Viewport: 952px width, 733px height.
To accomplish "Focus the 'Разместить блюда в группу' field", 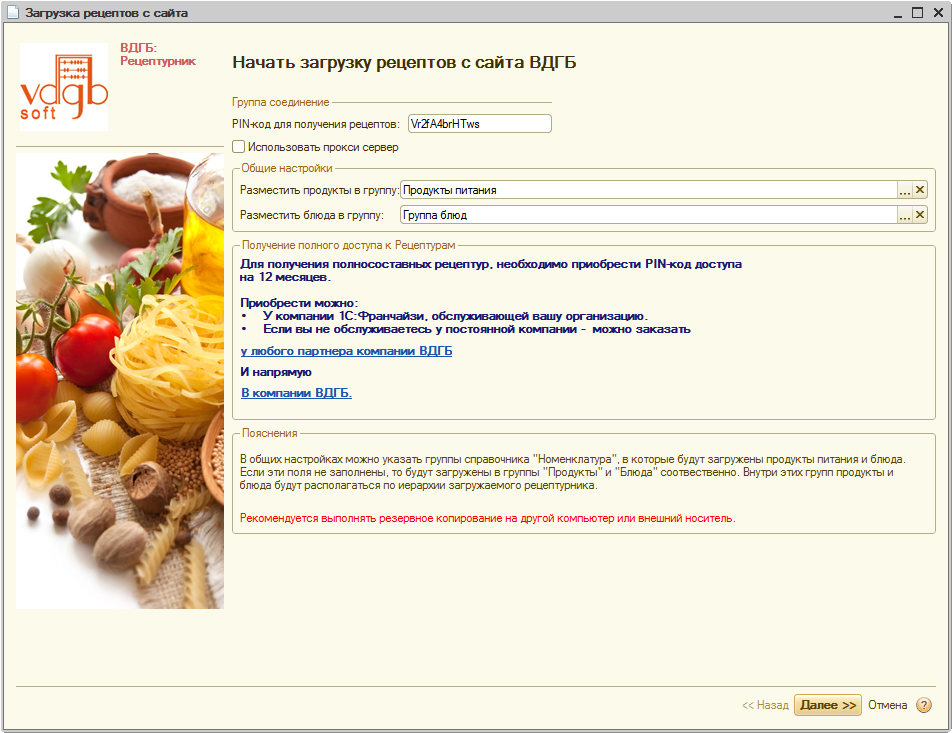I will coord(648,215).
